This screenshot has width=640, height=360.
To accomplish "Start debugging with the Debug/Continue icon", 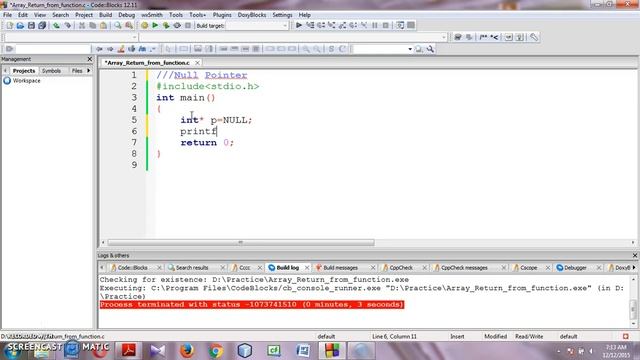I will (x=299, y=25).
